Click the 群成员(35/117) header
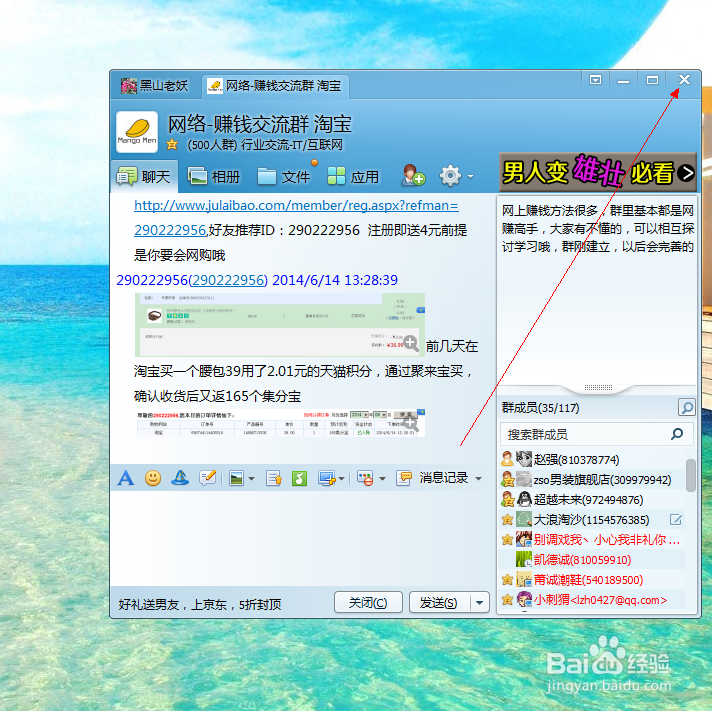 tap(540, 408)
